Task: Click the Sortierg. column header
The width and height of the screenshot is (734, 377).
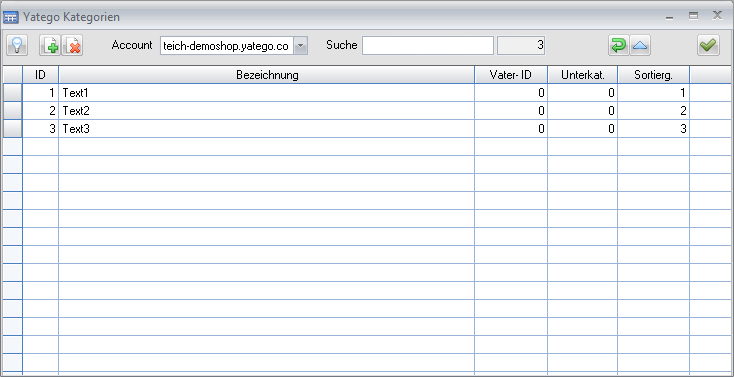Action: 653,75
